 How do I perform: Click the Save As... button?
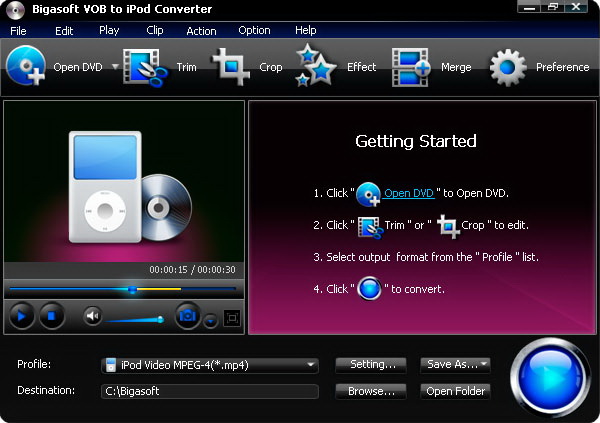[x=455, y=365]
